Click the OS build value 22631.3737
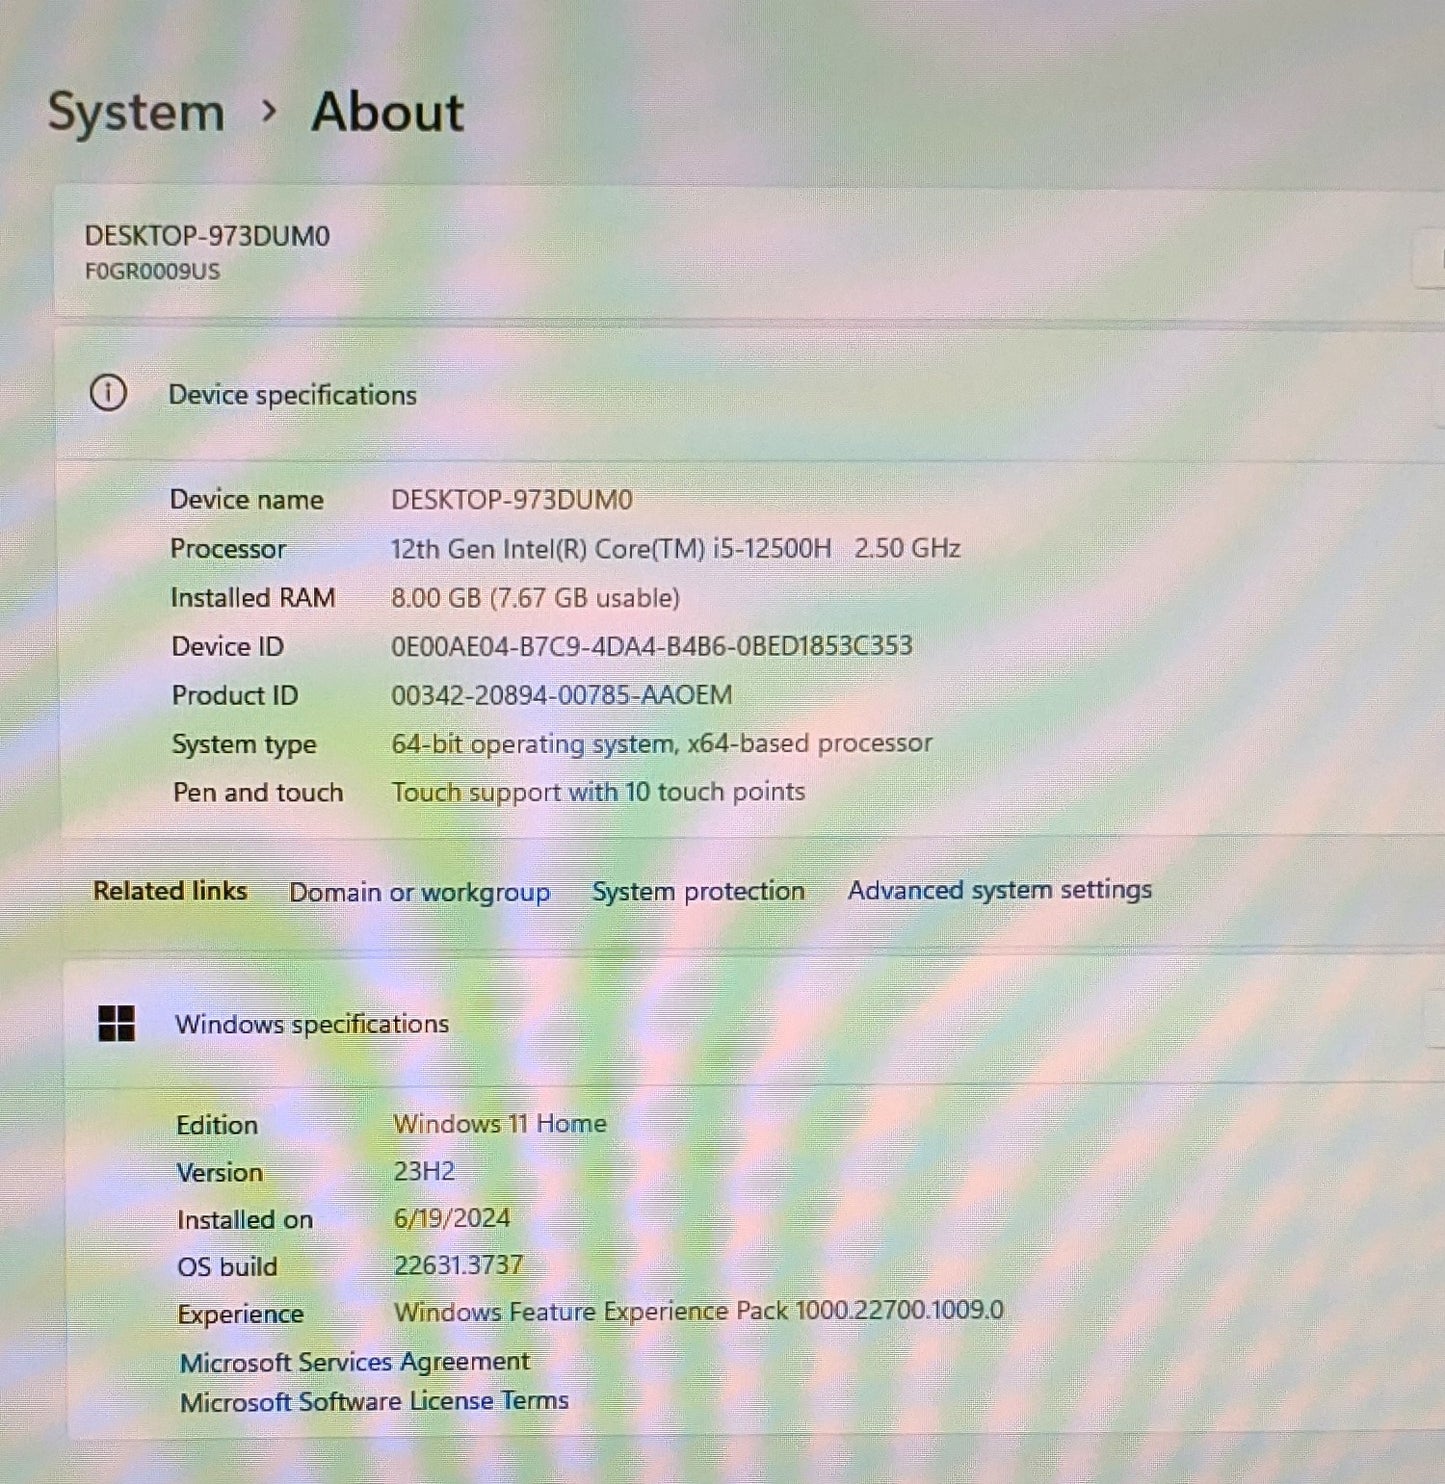 (x=459, y=1265)
